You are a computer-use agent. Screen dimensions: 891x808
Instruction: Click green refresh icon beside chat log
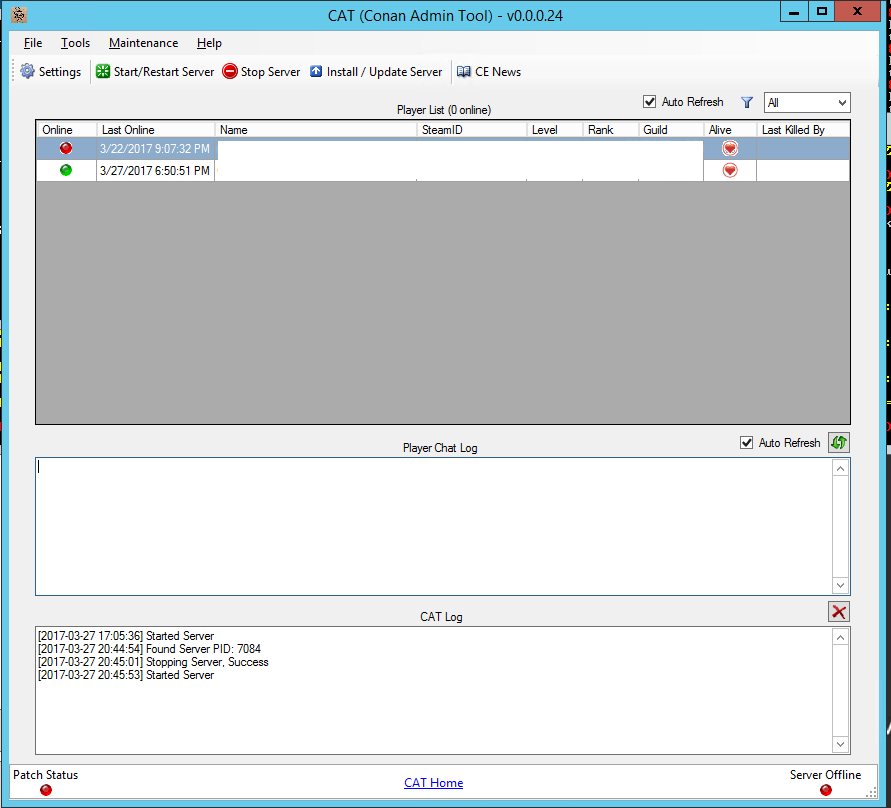point(839,443)
